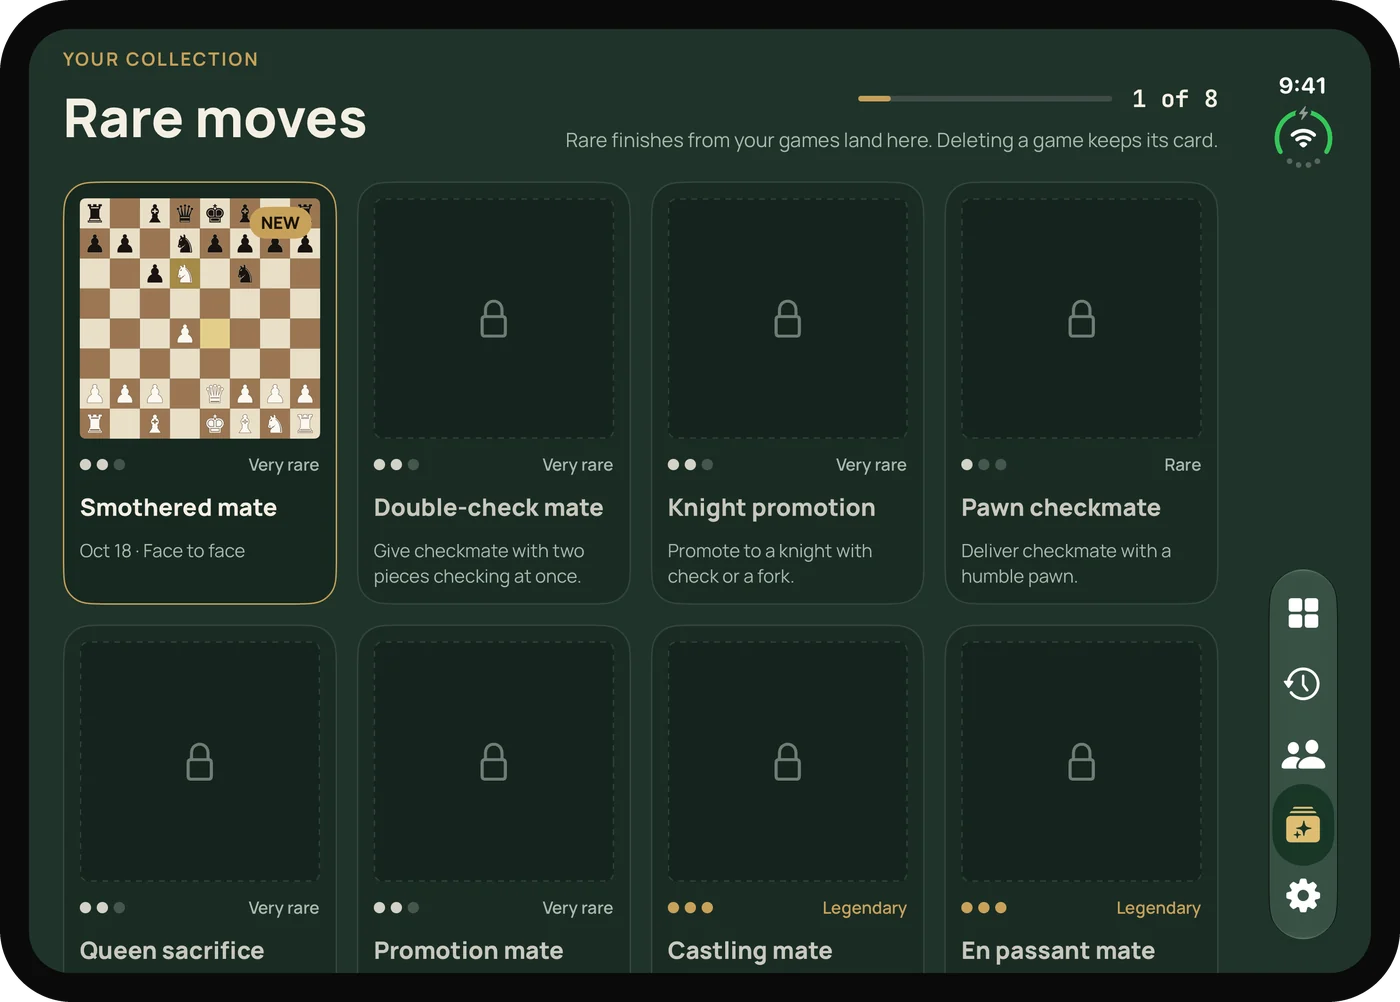Select the Double-check mate title
The height and width of the screenshot is (1002, 1400).
pos(488,508)
